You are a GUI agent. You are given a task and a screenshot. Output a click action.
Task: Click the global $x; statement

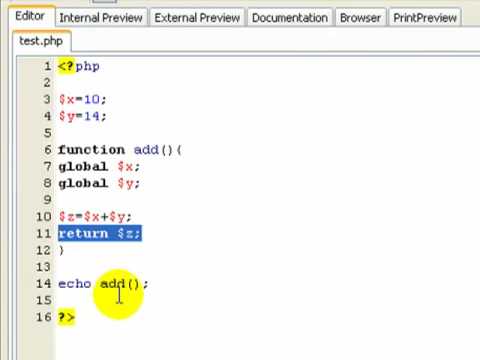coord(99,166)
